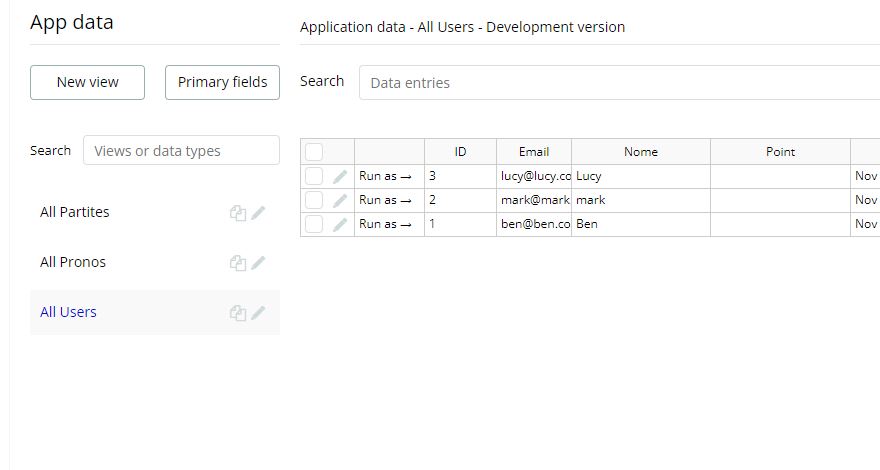
Task: Click the copy icon next to All Pronos
Action: [x=237, y=263]
